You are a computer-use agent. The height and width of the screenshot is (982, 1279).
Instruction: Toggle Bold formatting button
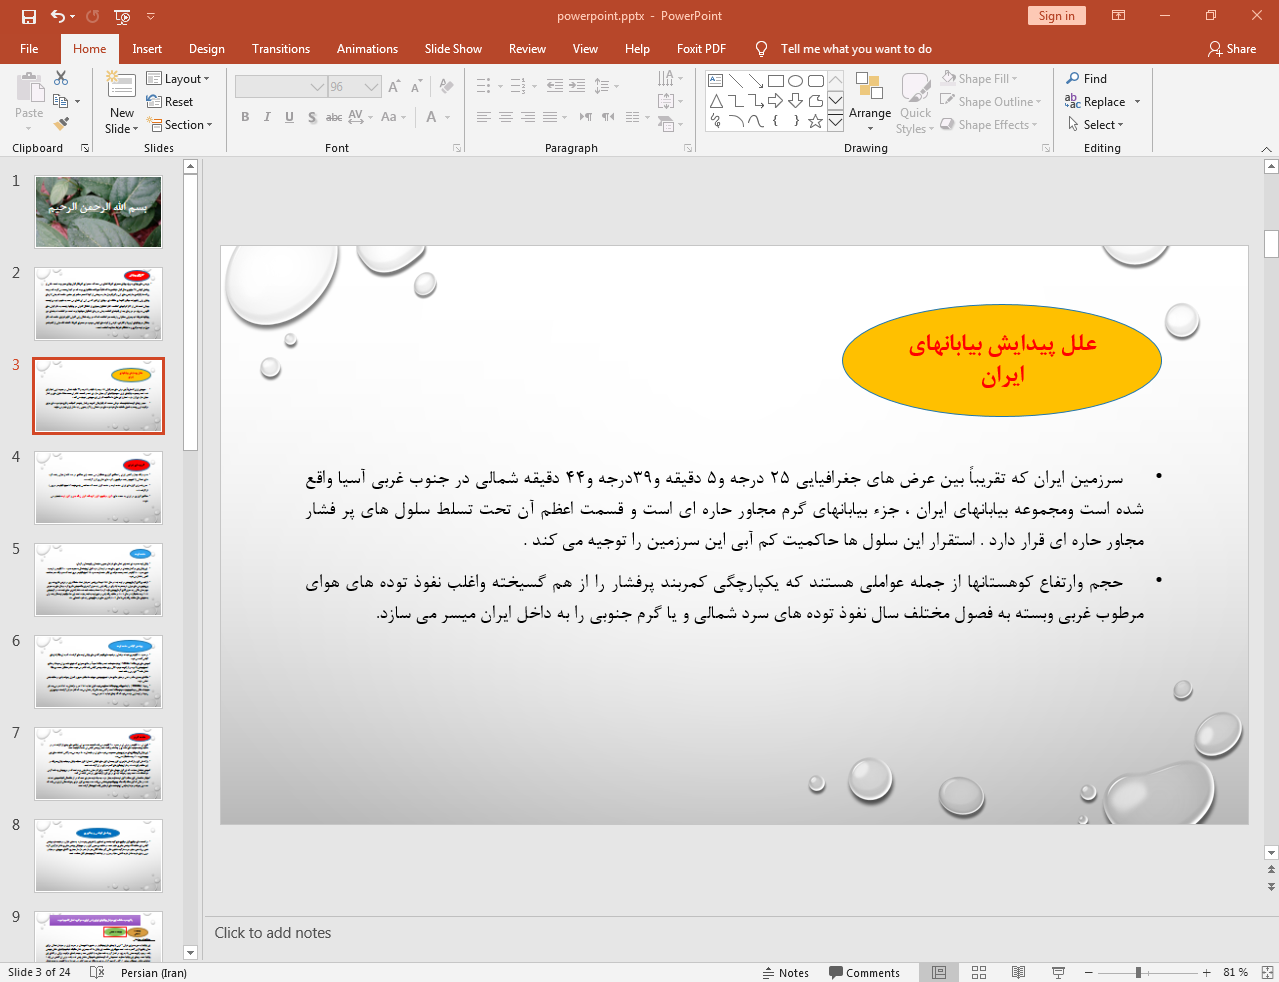245,117
